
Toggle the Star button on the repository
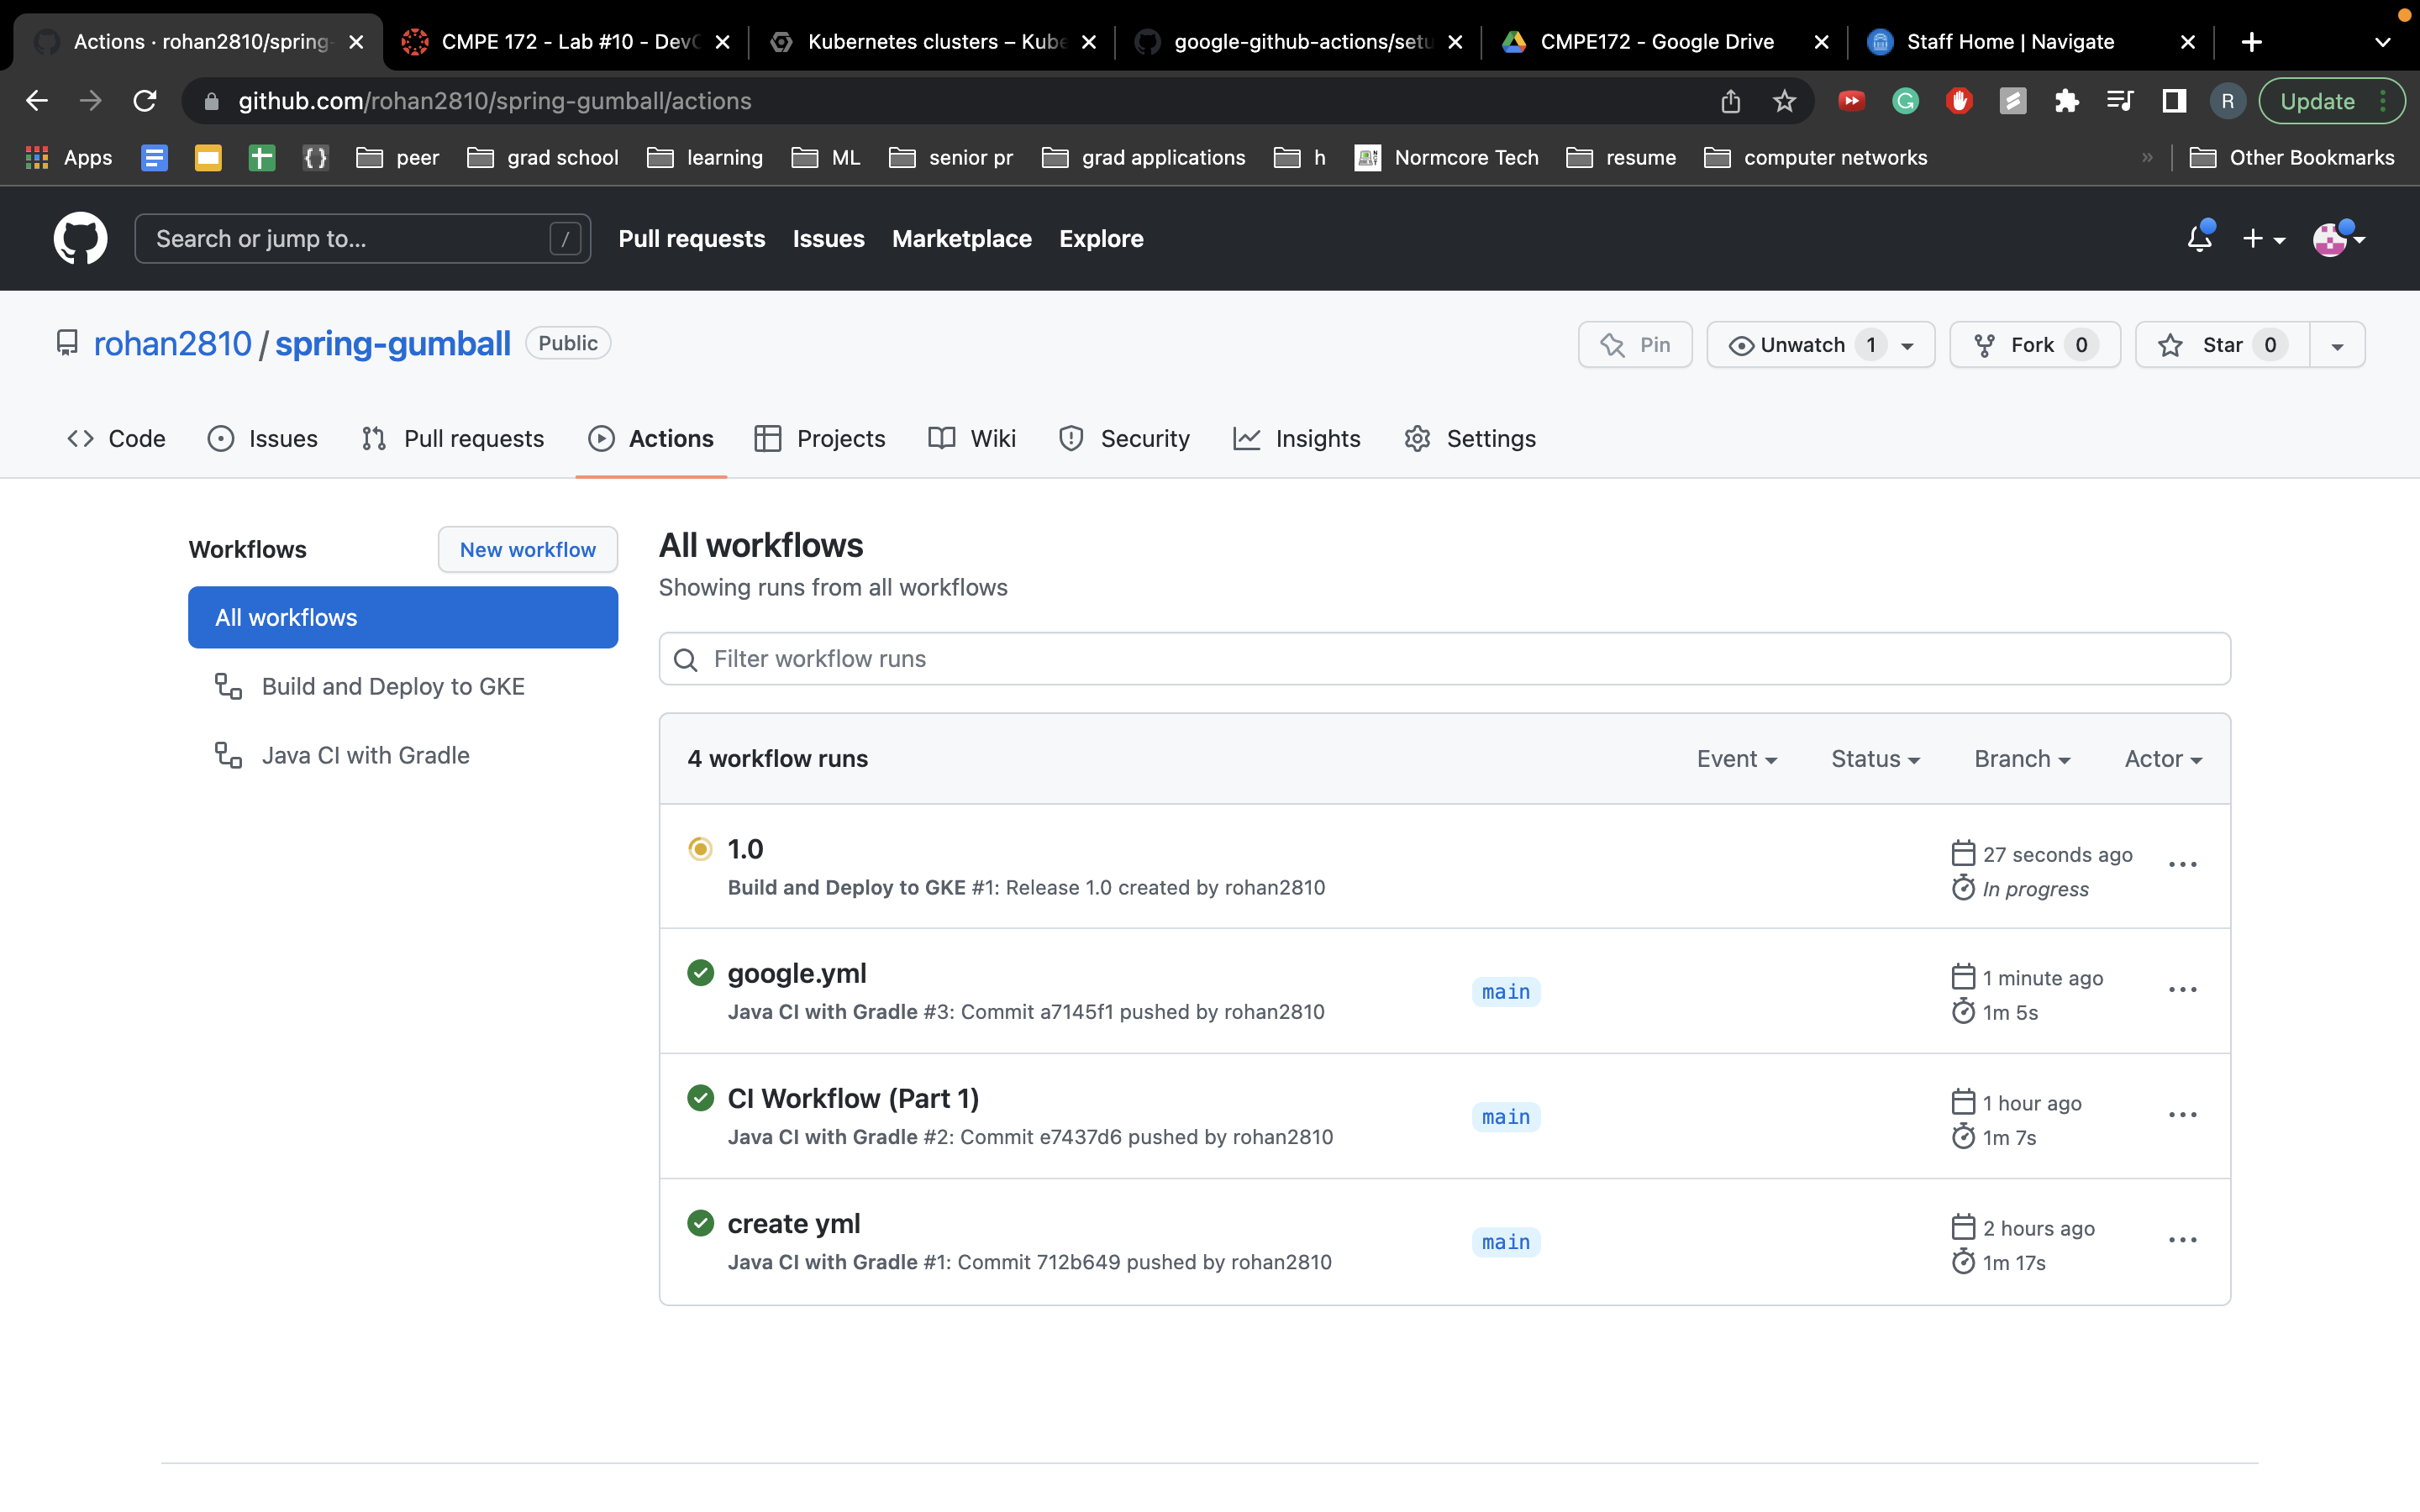[x=2221, y=345]
